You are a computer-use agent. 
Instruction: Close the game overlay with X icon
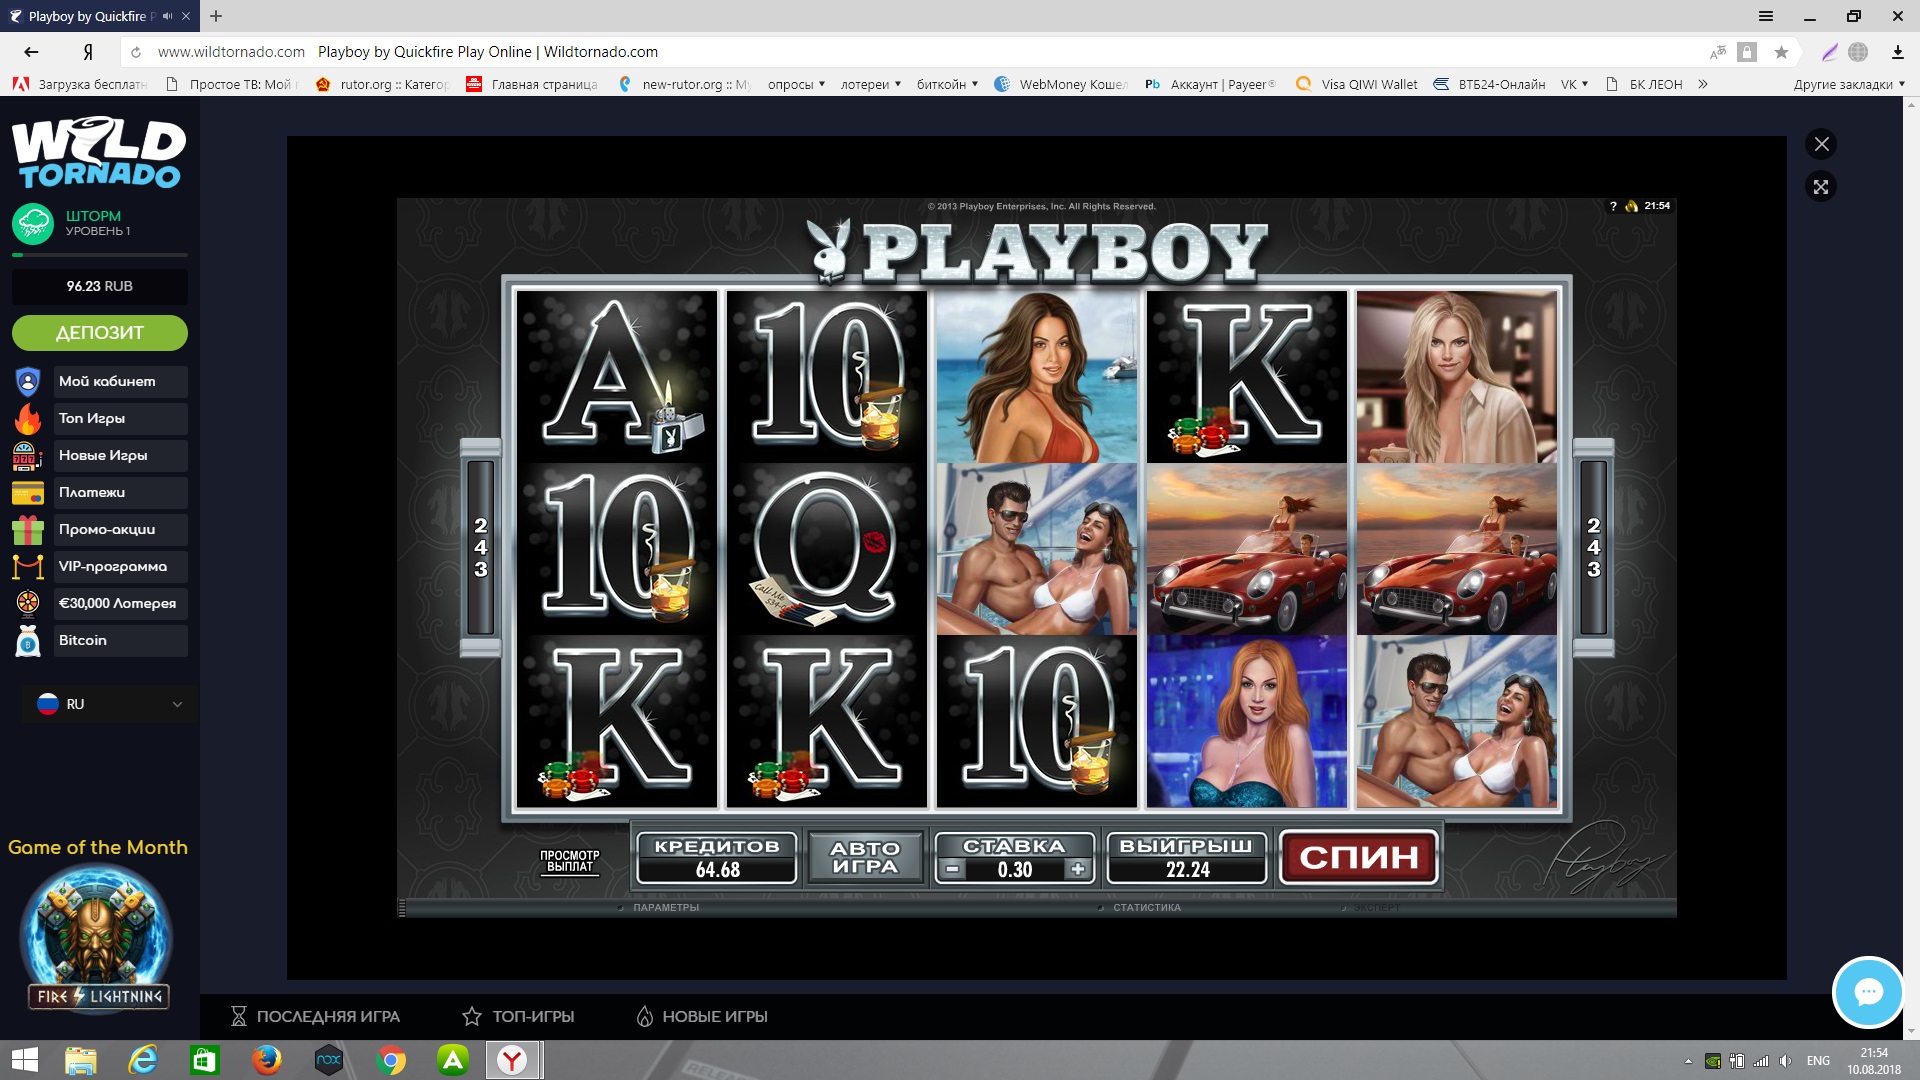click(x=1821, y=144)
